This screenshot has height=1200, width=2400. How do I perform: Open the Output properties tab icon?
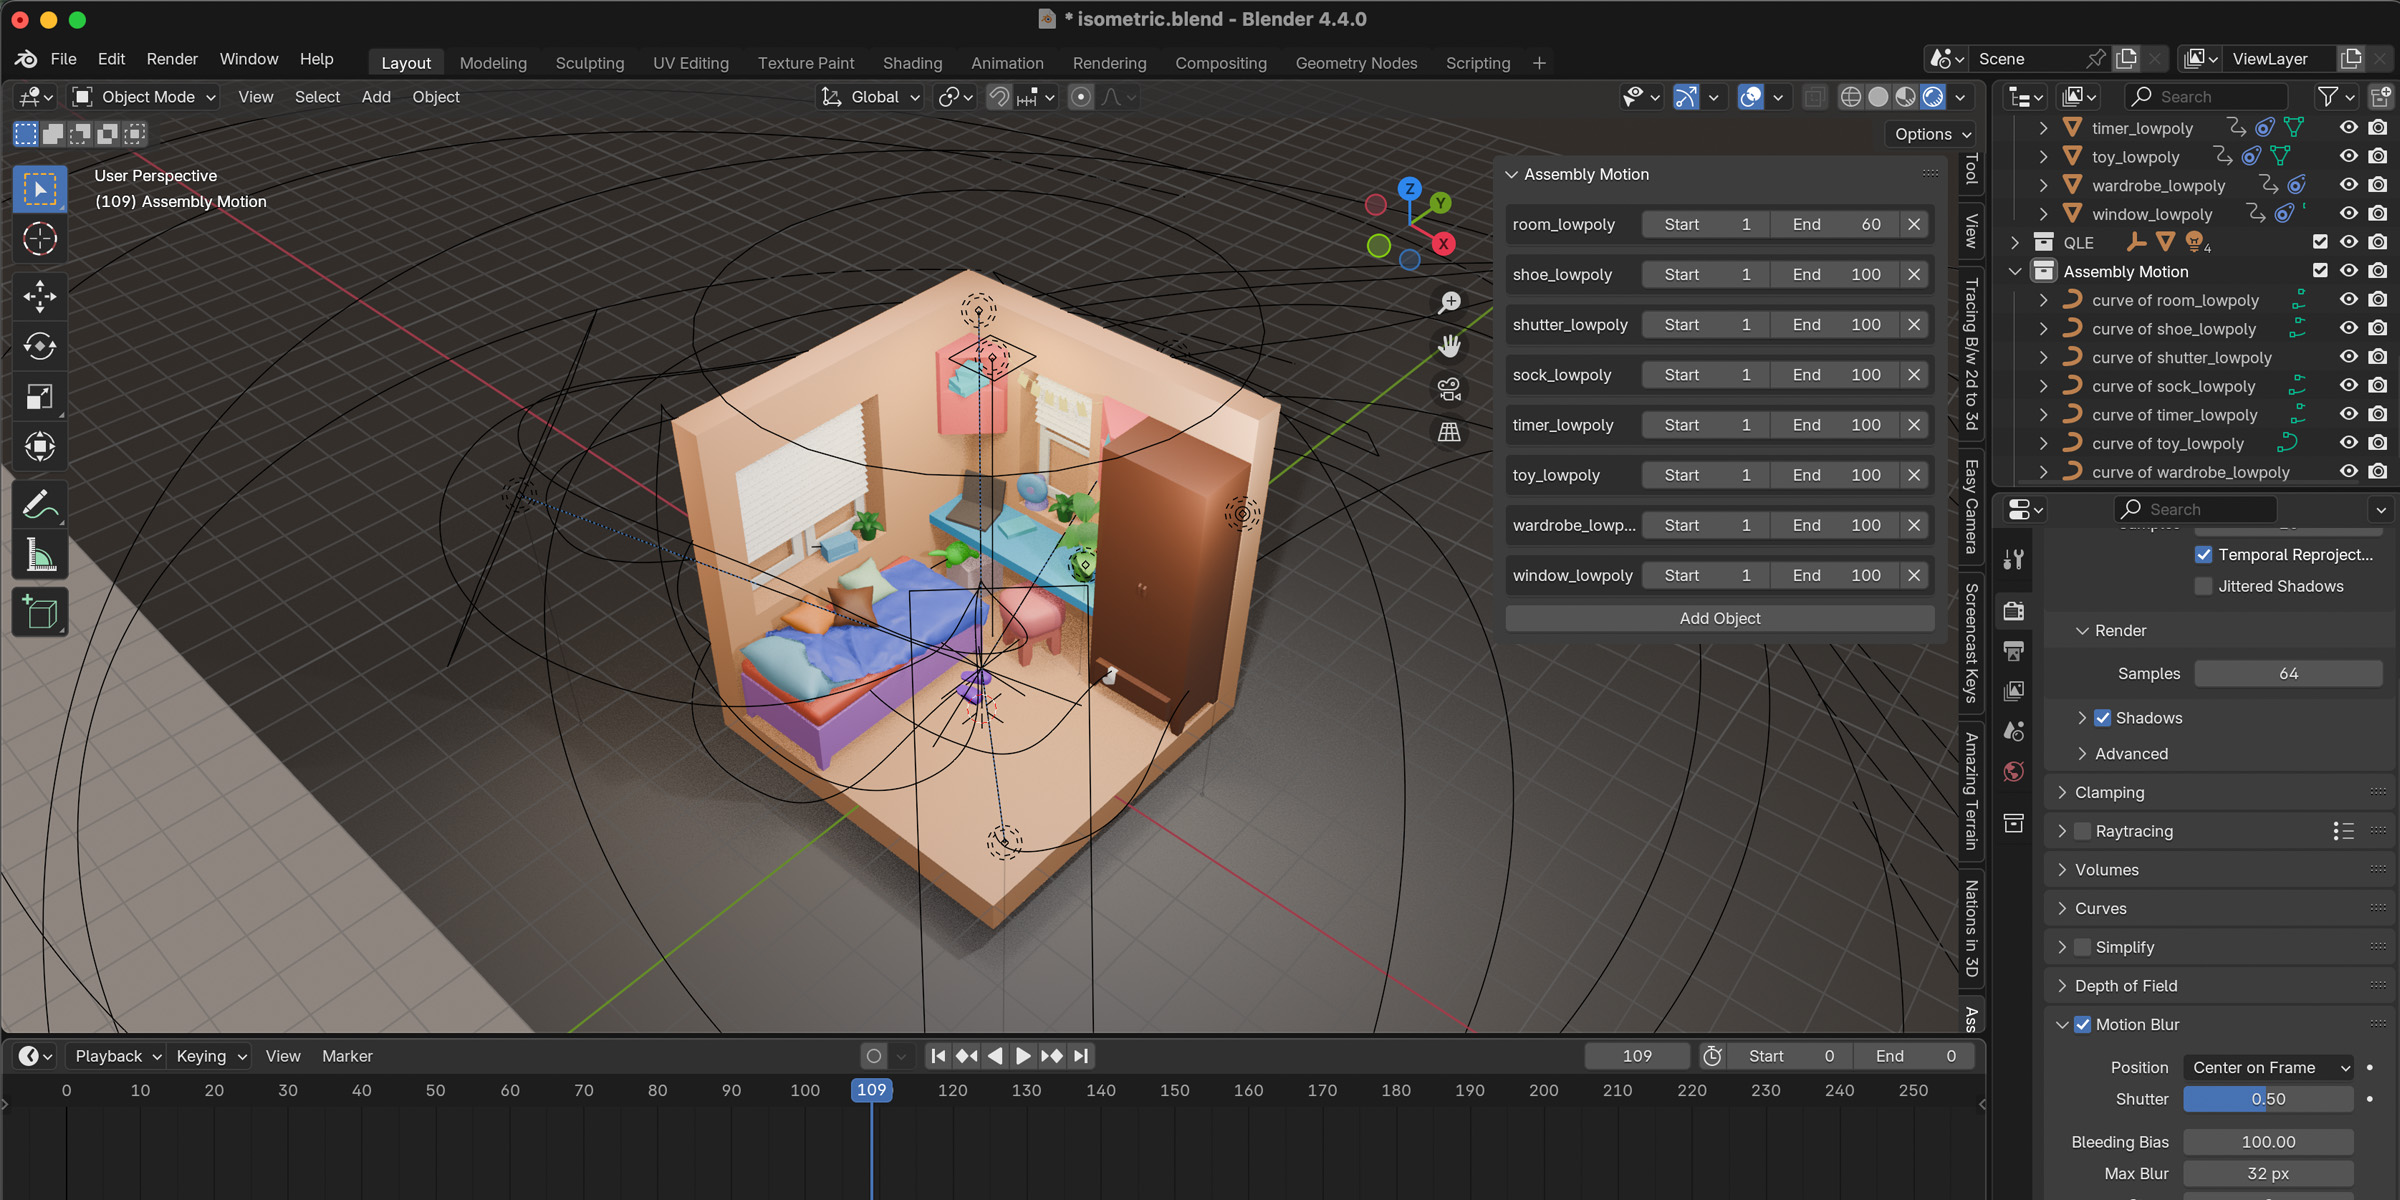(x=2014, y=651)
